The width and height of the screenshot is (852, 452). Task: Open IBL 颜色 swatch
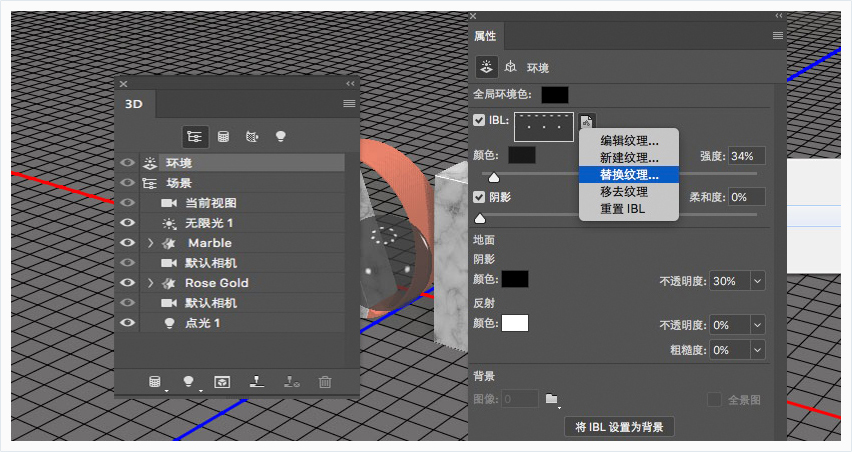pos(522,155)
